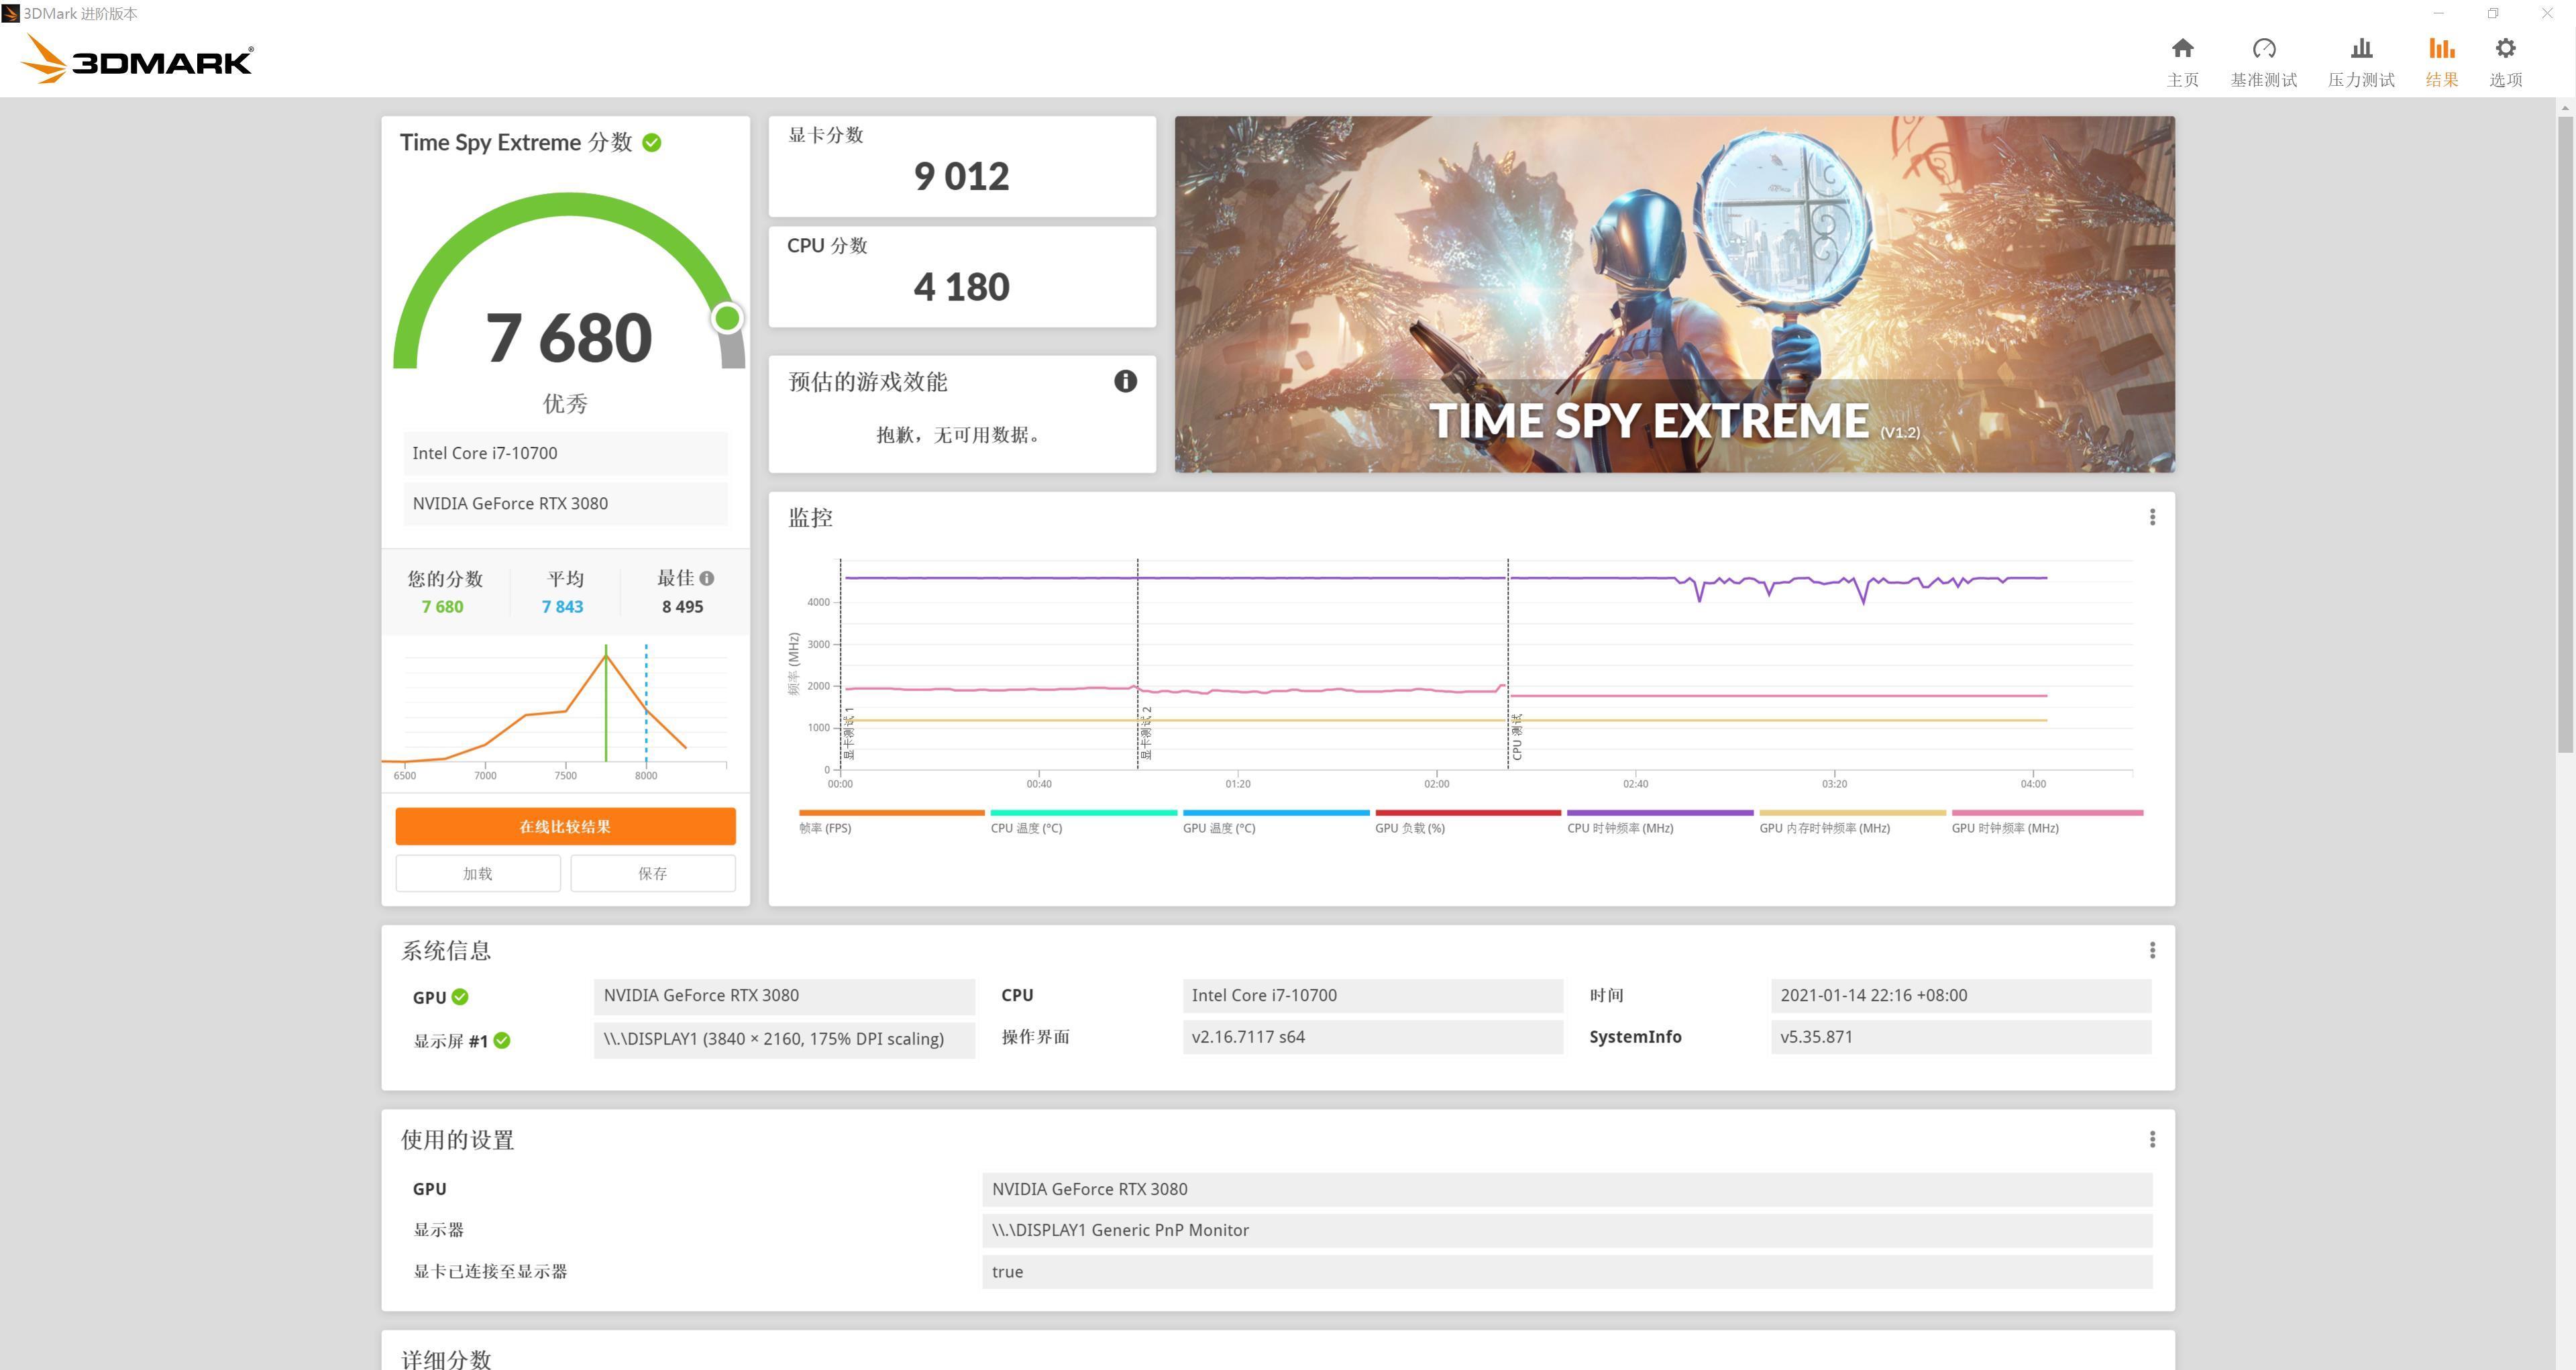Click the 操作界面 version v2.16.7117 s64
This screenshot has height=1370, width=2576.
(1372, 1037)
